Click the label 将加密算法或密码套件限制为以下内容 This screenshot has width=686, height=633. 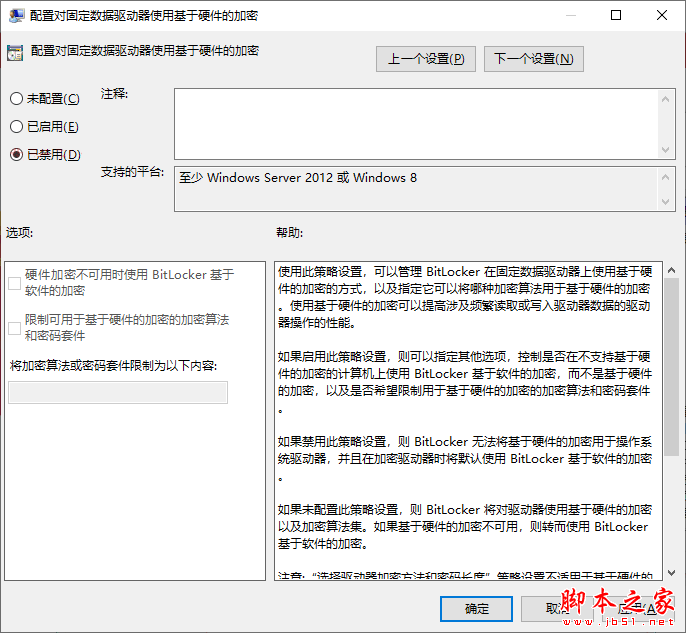(113, 365)
